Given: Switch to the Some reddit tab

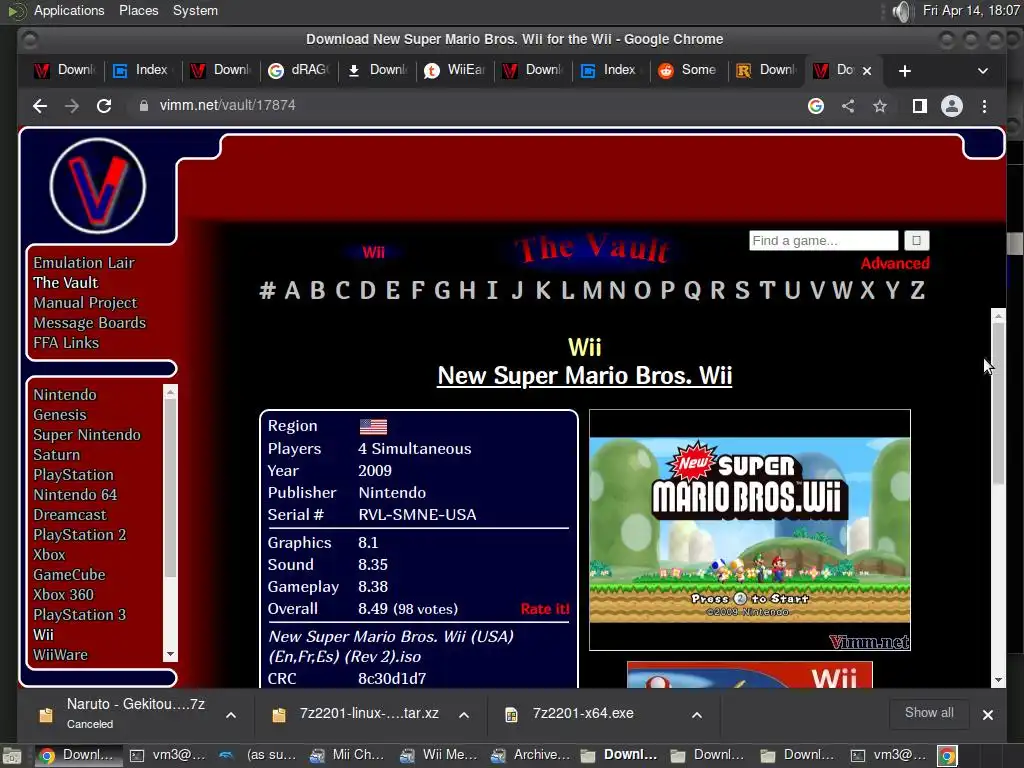Looking at the screenshot, I should tap(689, 70).
